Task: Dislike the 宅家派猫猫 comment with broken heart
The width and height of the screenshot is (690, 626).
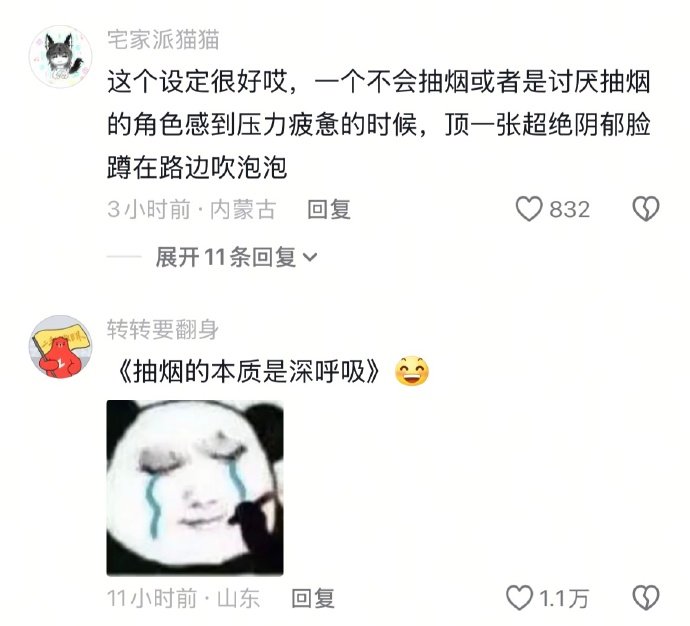Action: 646,209
